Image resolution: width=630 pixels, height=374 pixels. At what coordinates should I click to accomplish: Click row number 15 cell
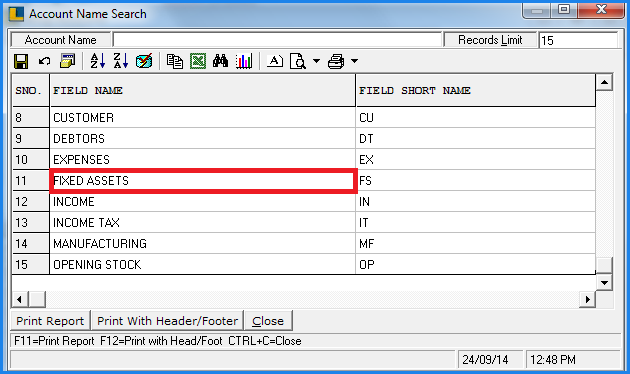(x=31, y=264)
